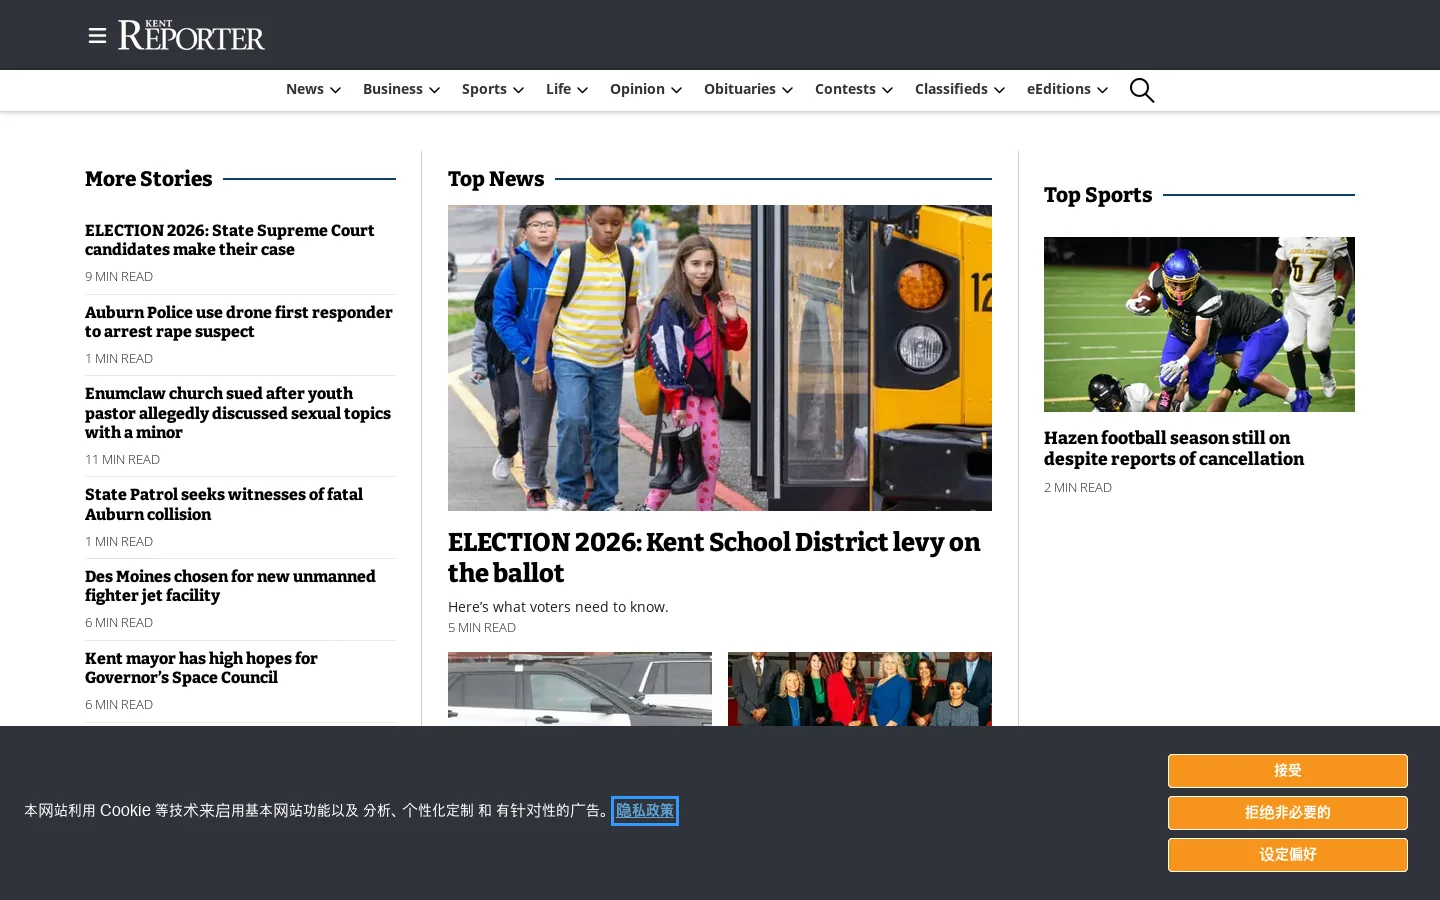
Task: Open the police vehicle story thumbnail
Action: (580, 689)
